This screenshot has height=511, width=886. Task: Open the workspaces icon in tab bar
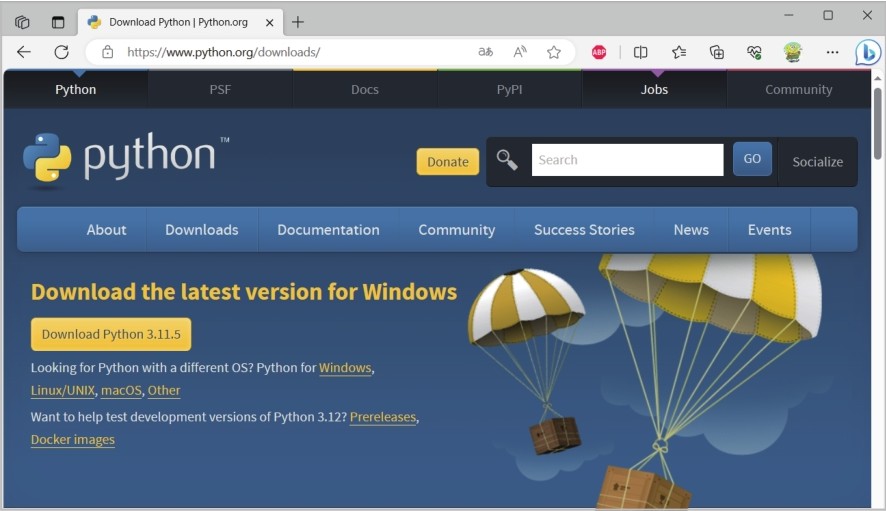pos(22,22)
